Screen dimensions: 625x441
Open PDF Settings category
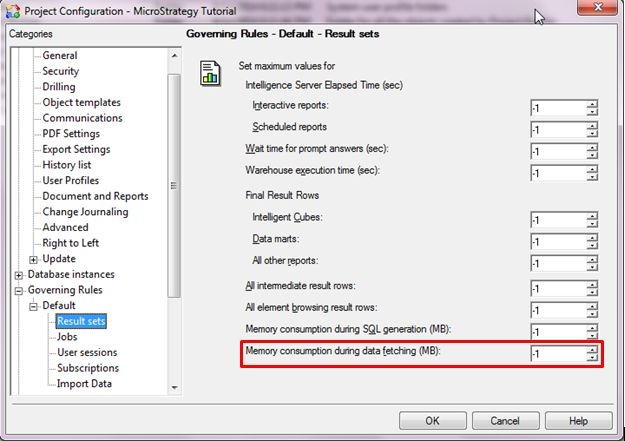(71, 133)
